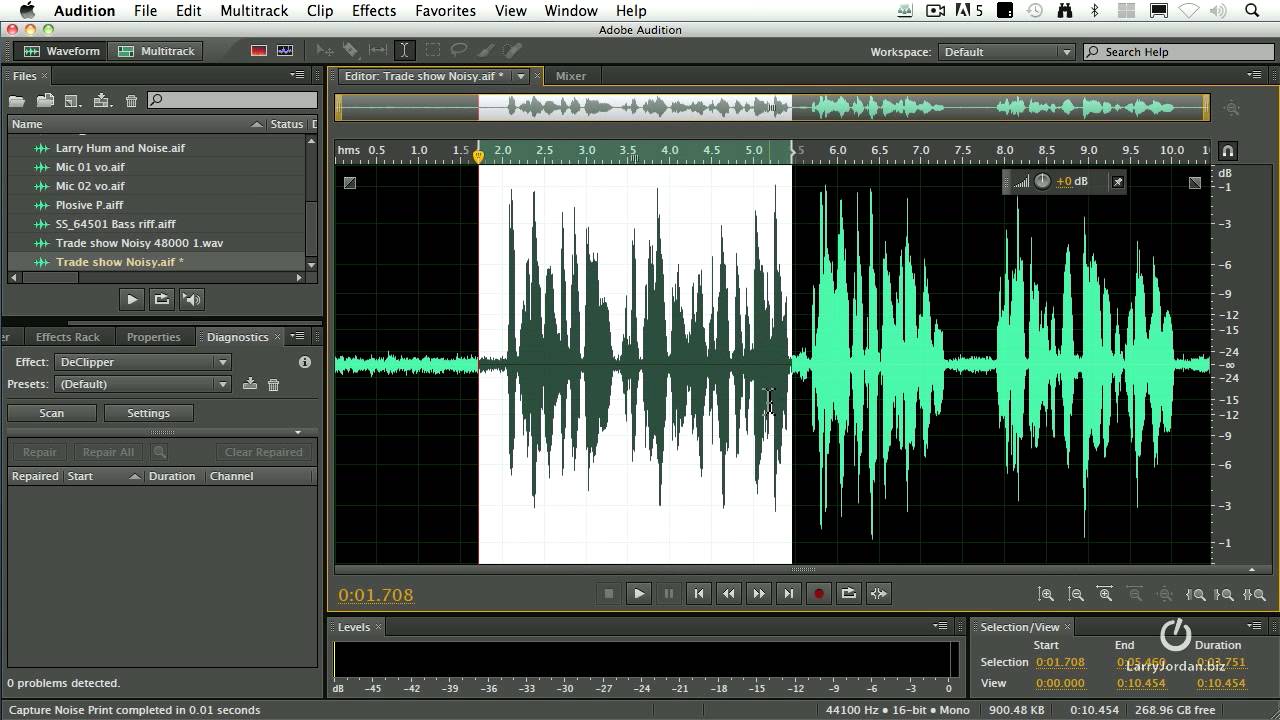Click Zoom In Amplitude icon
This screenshot has width=1280, height=720.
[1046, 594]
